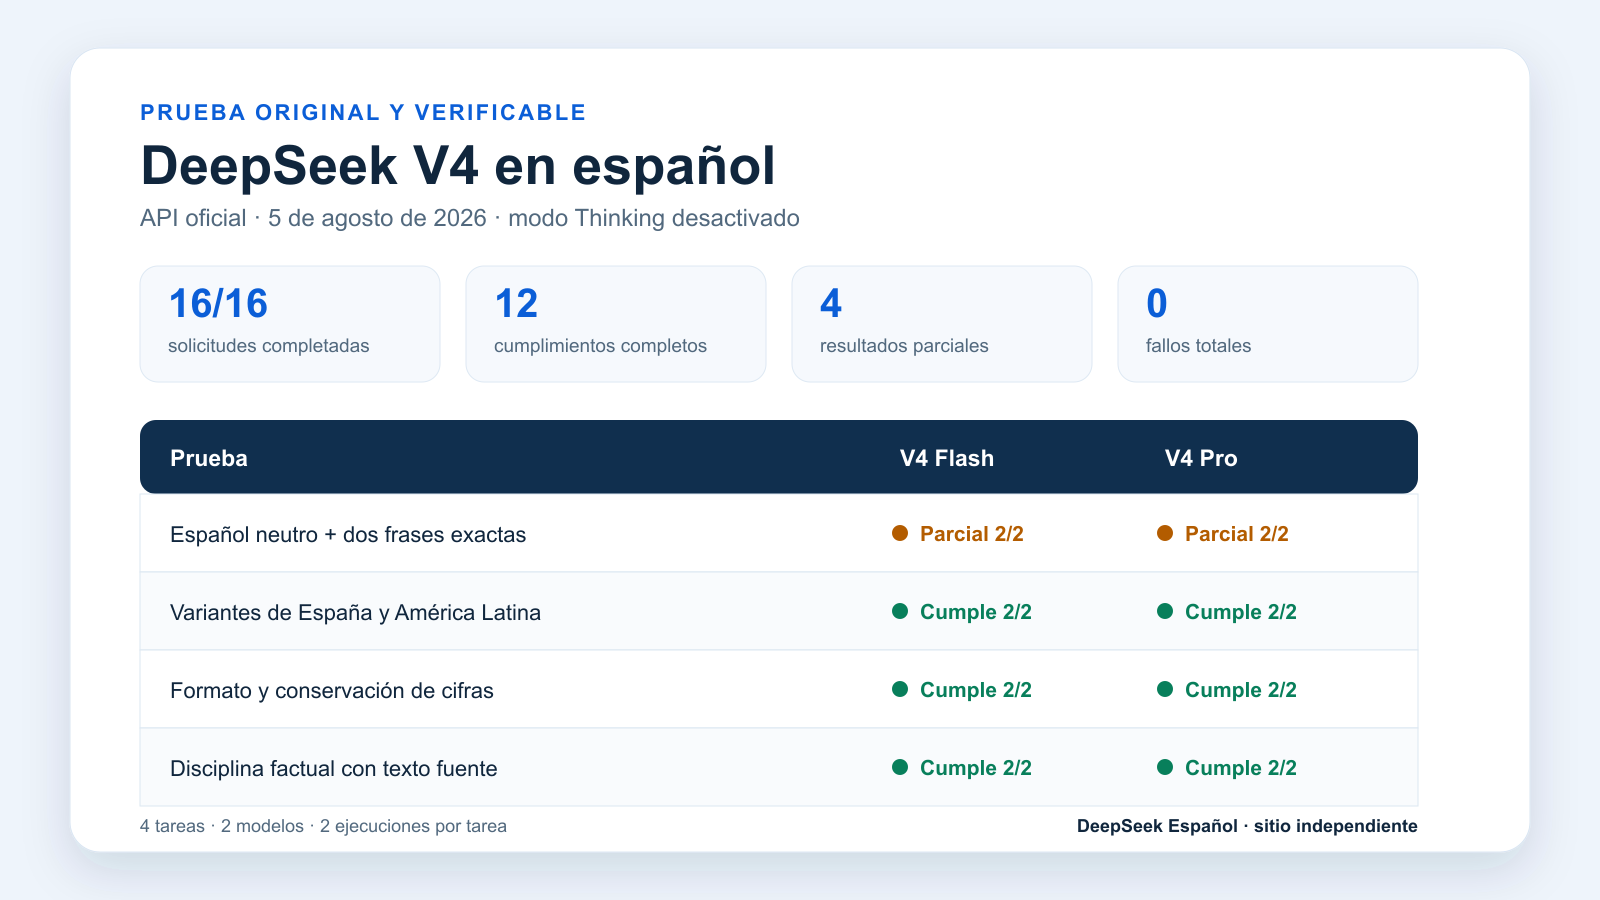The height and width of the screenshot is (900, 1600).
Task: Click the 'V4 Flash' column header
Action: click(947, 458)
